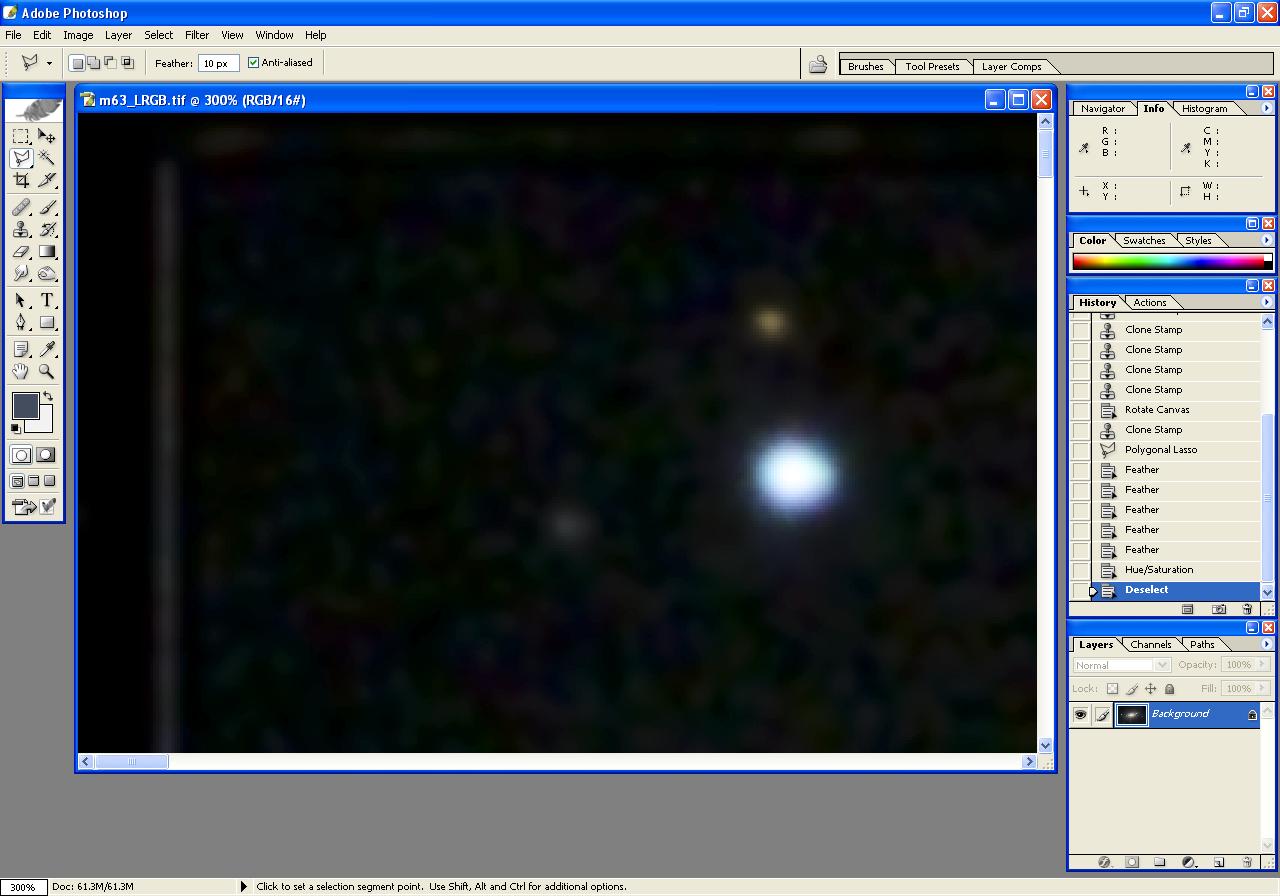Select the Crop tool
Screen dimensions: 1280x896
[x=21, y=180]
